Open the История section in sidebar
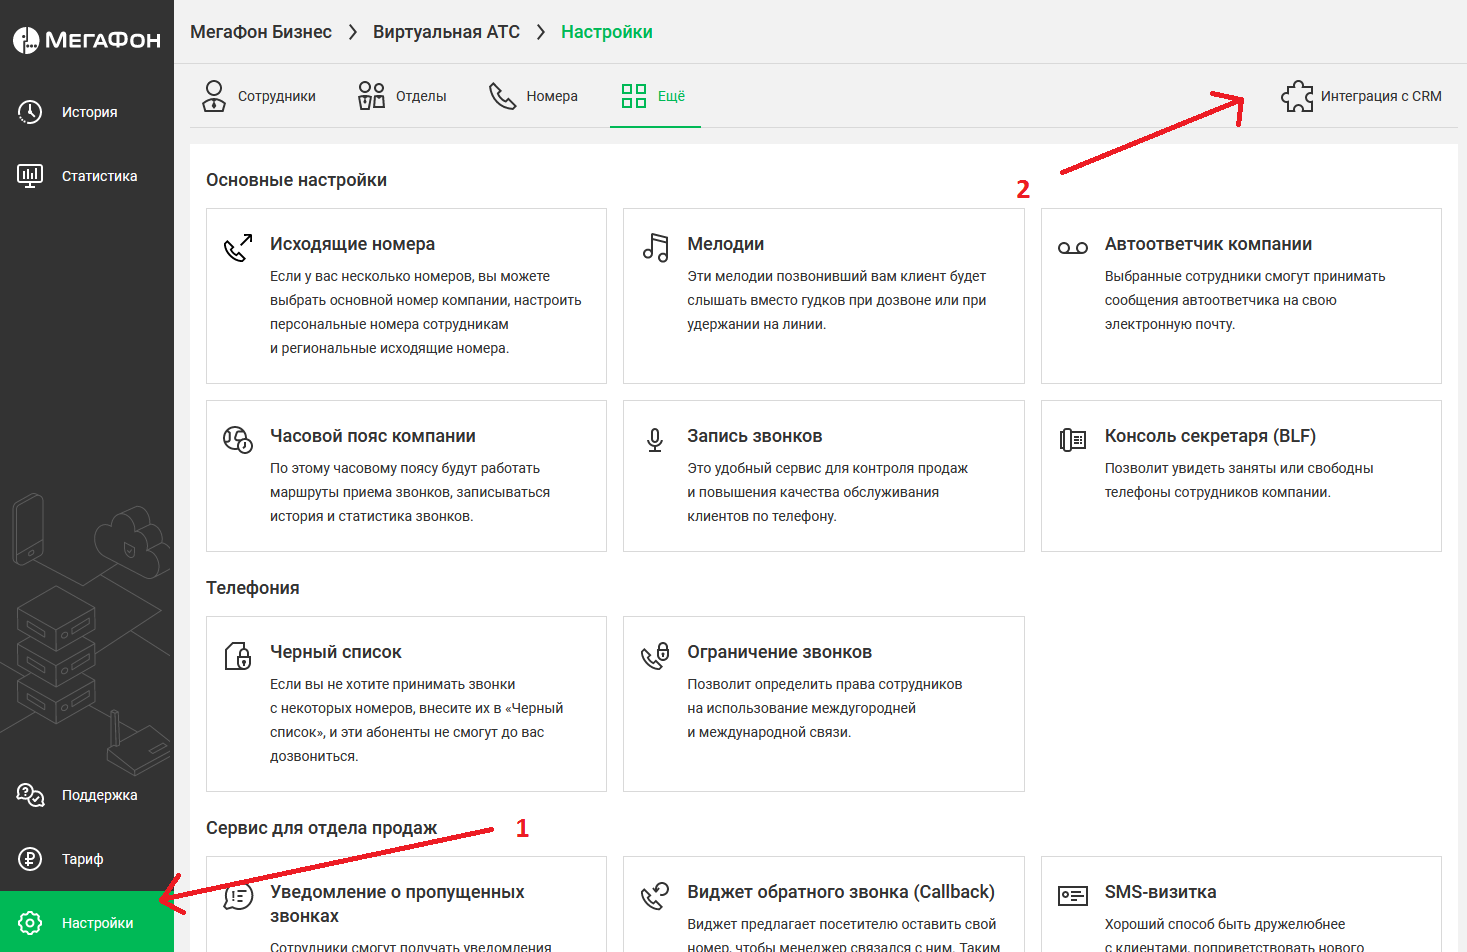Image resolution: width=1467 pixels, height=952 pixels. [87, 112]
